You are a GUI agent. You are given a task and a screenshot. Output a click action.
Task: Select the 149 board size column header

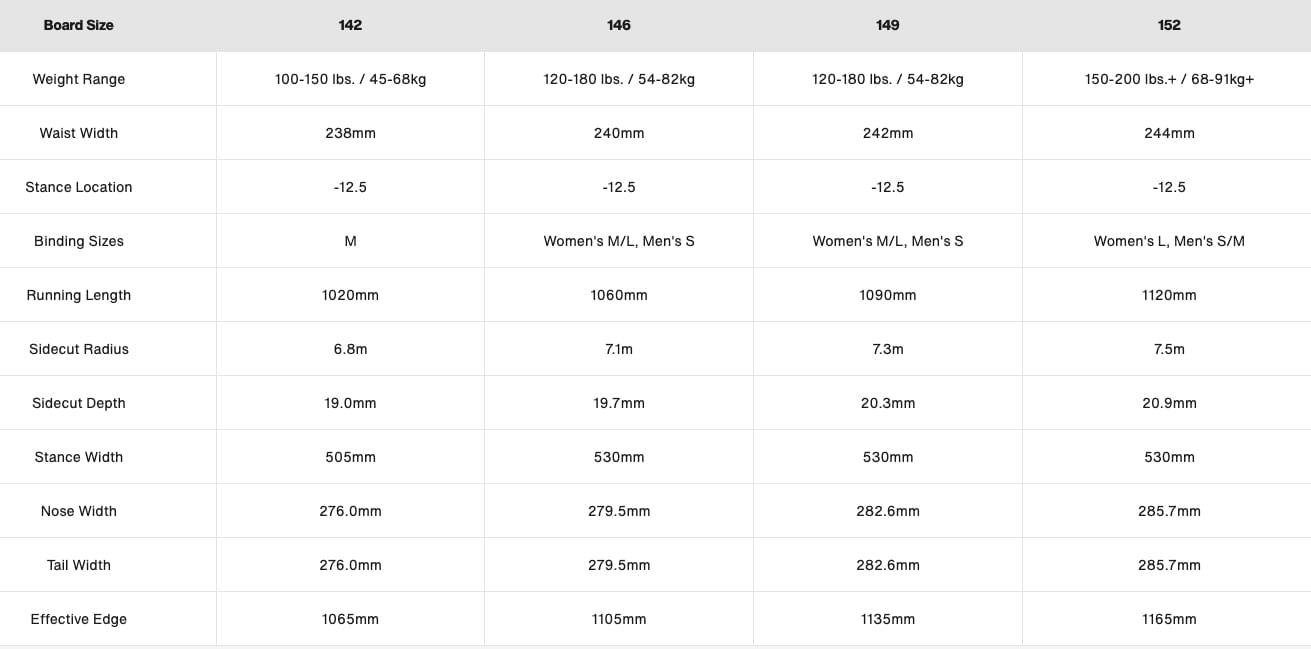[887, 25]
